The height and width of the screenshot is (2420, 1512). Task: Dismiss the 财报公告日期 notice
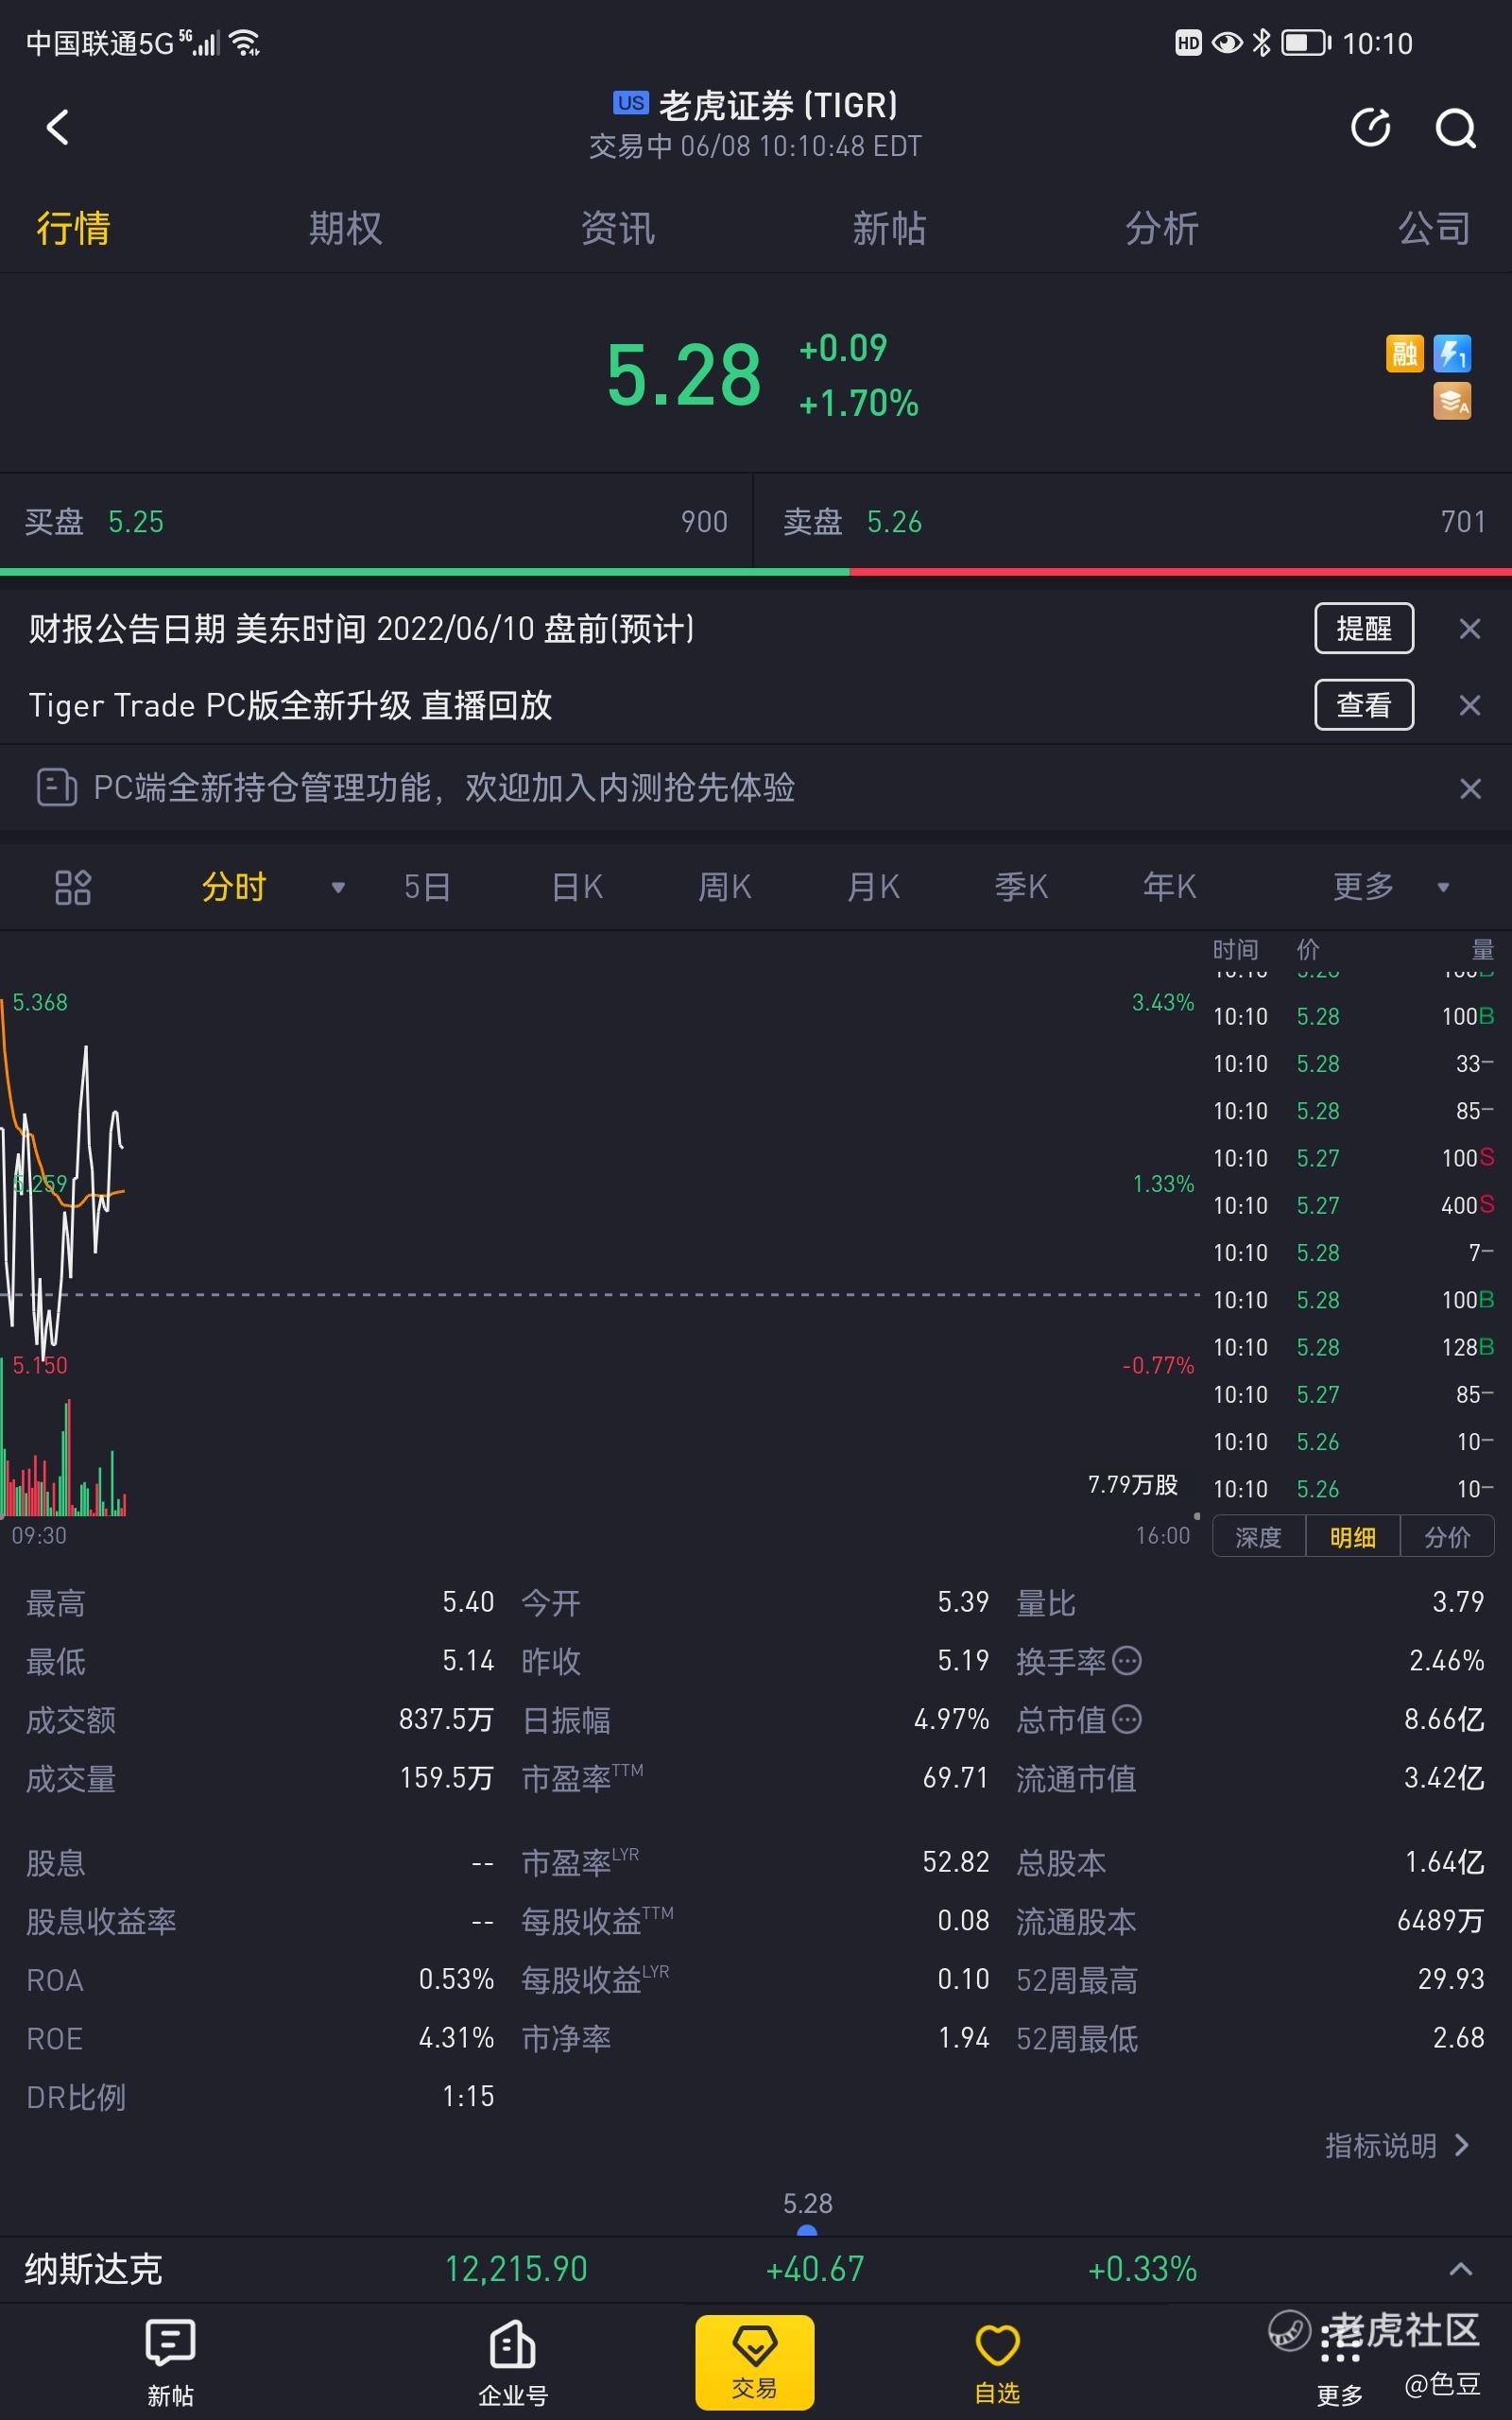click(x=1469, y=629)
